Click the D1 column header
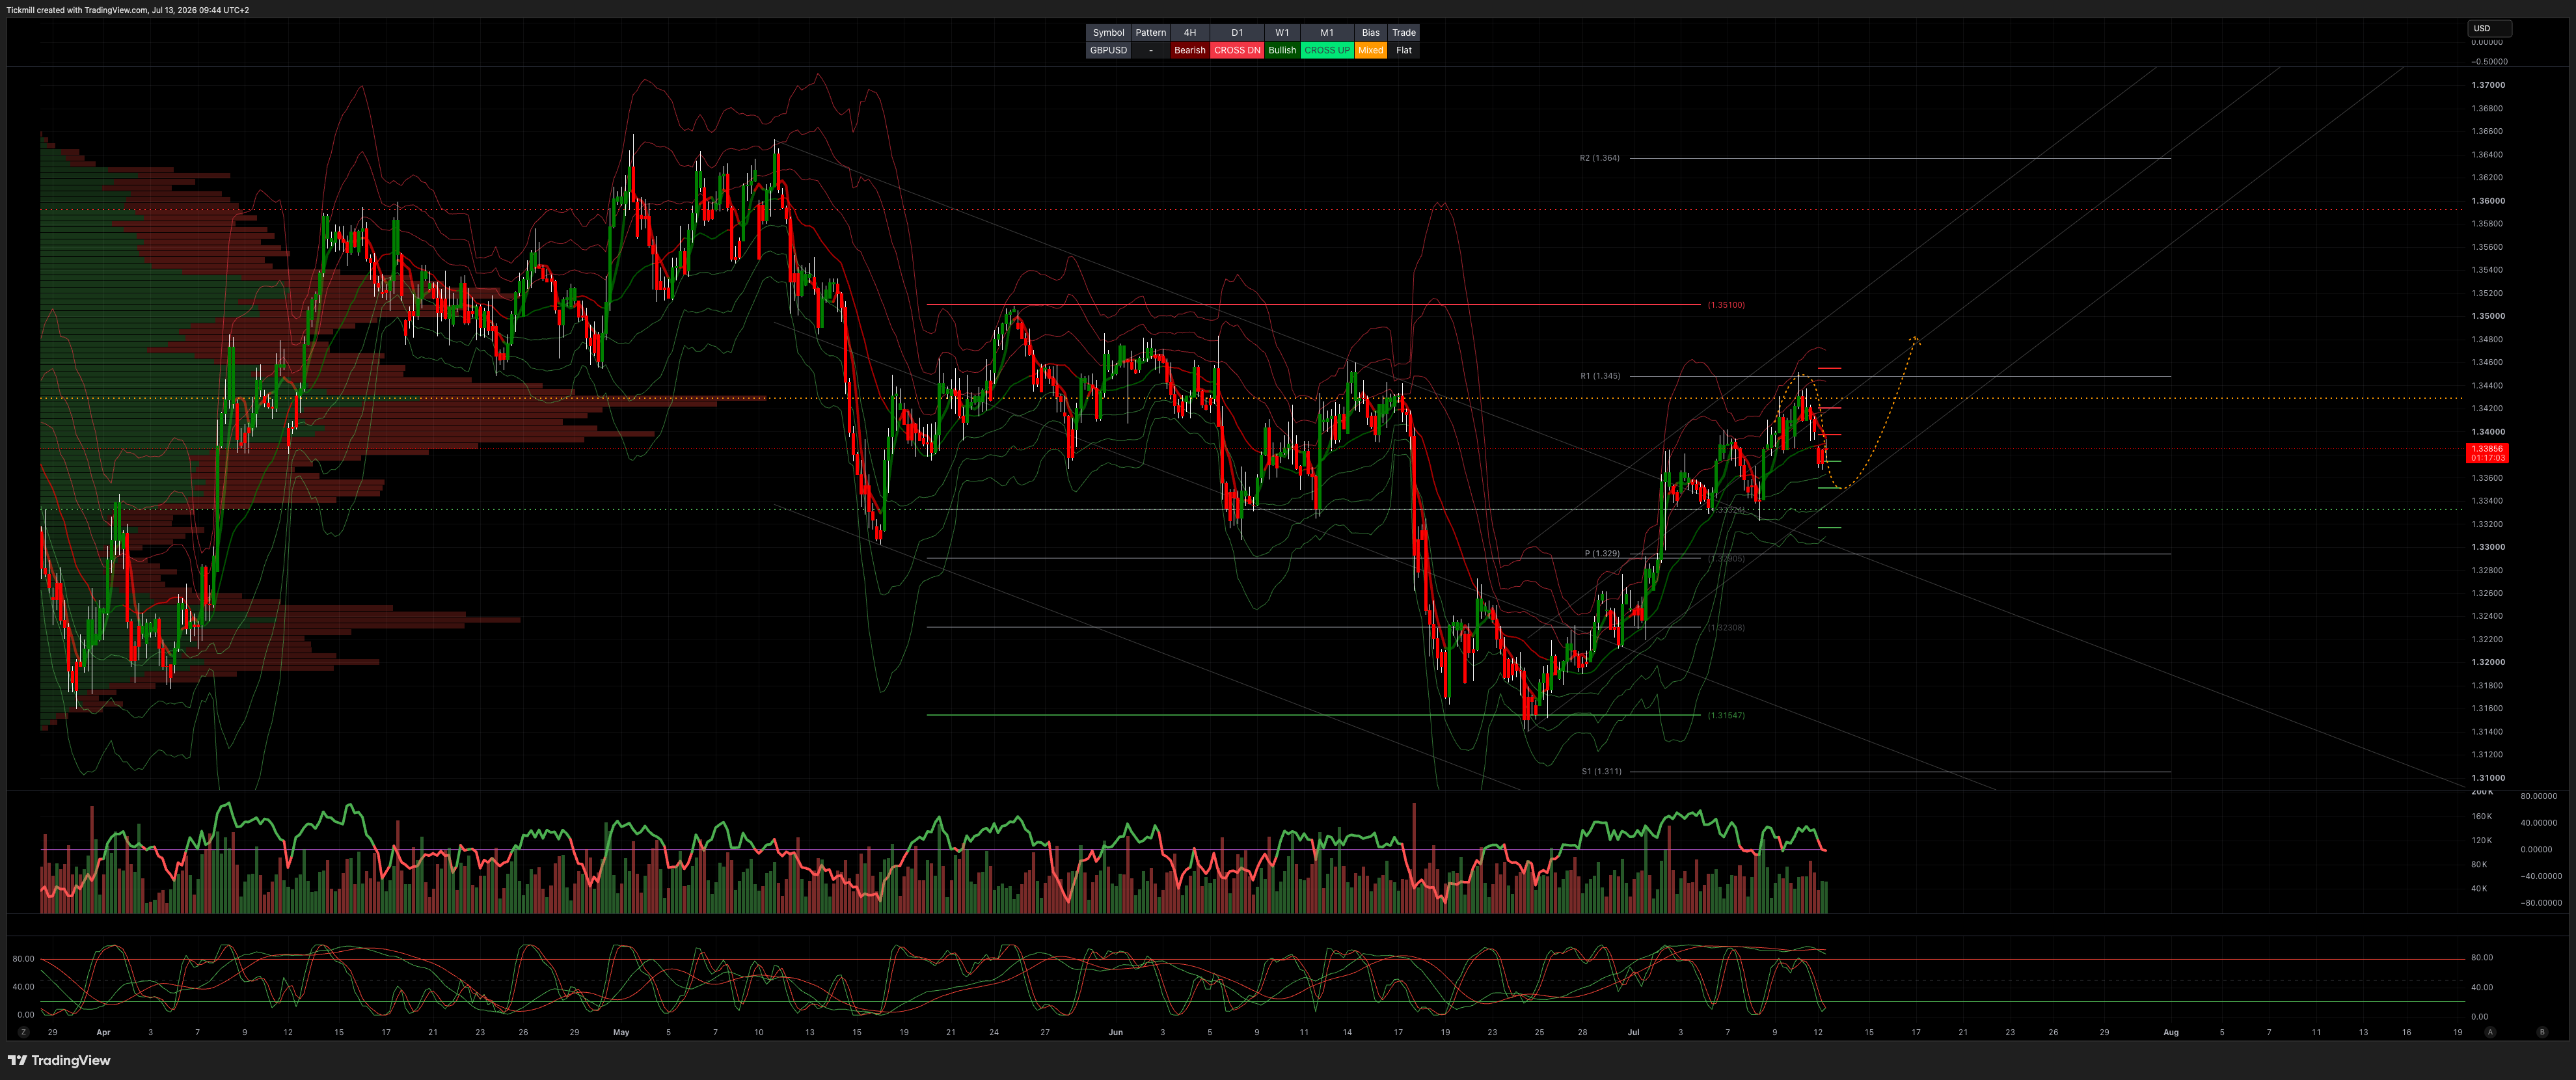Image resolution: width=2576 pixels, height=1080 pixels. coord(1237,33)
